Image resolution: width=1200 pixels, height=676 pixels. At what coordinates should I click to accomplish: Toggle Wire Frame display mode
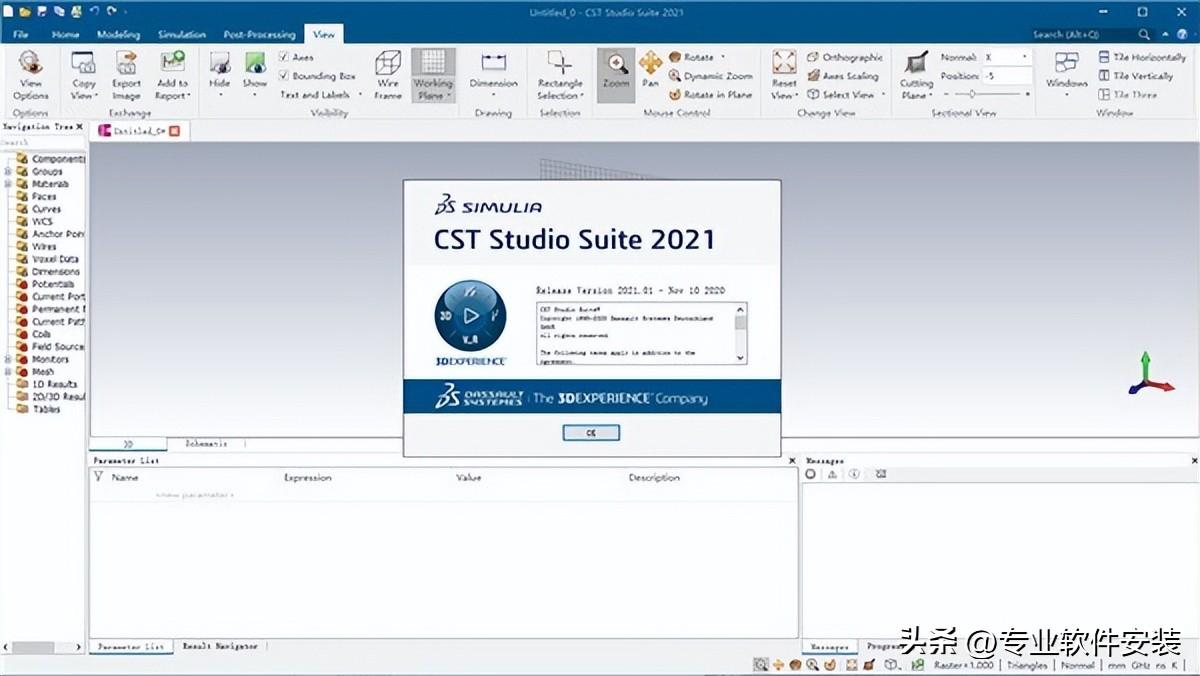388,75
